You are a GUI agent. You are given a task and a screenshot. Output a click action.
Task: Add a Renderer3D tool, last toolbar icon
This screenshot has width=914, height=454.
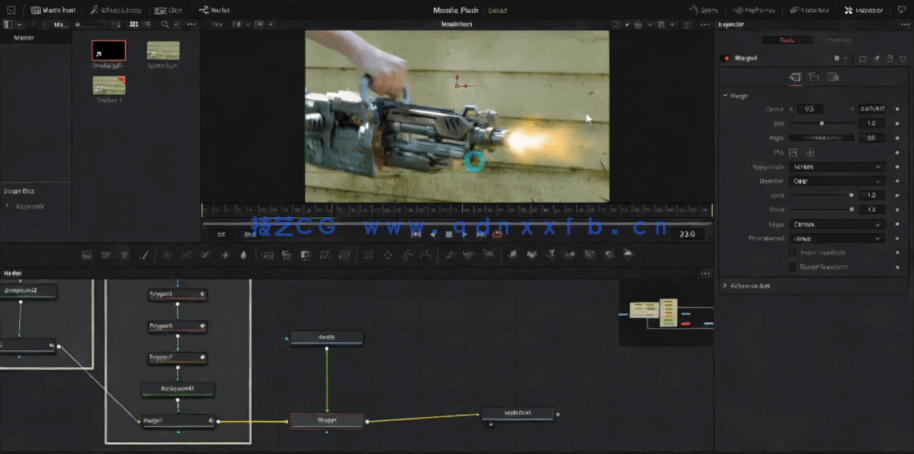point(628,255)
